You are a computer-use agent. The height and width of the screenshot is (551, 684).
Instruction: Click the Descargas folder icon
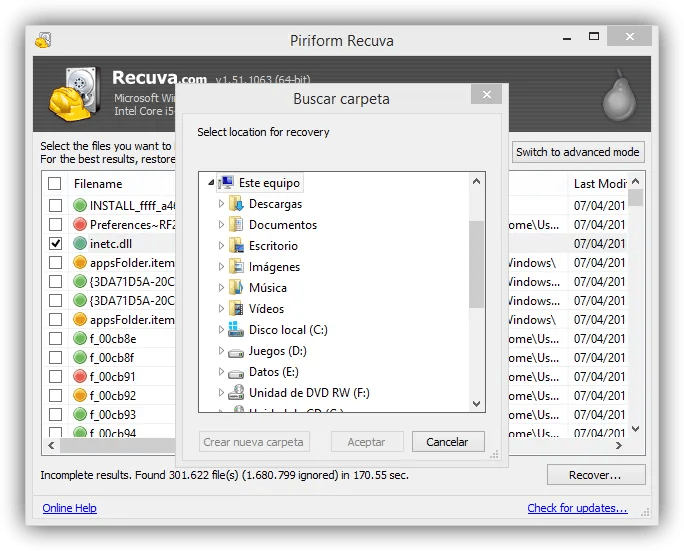[236, 204]
